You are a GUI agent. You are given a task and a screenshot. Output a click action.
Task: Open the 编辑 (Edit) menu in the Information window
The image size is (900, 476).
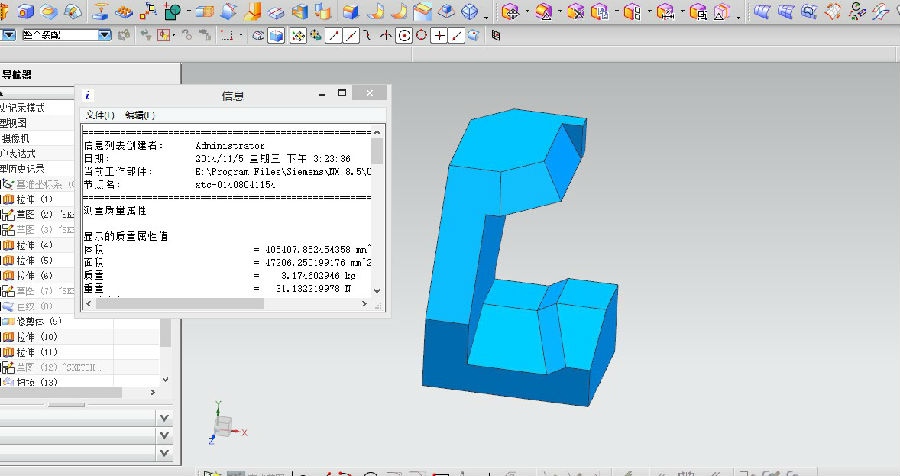coord(140,115)
